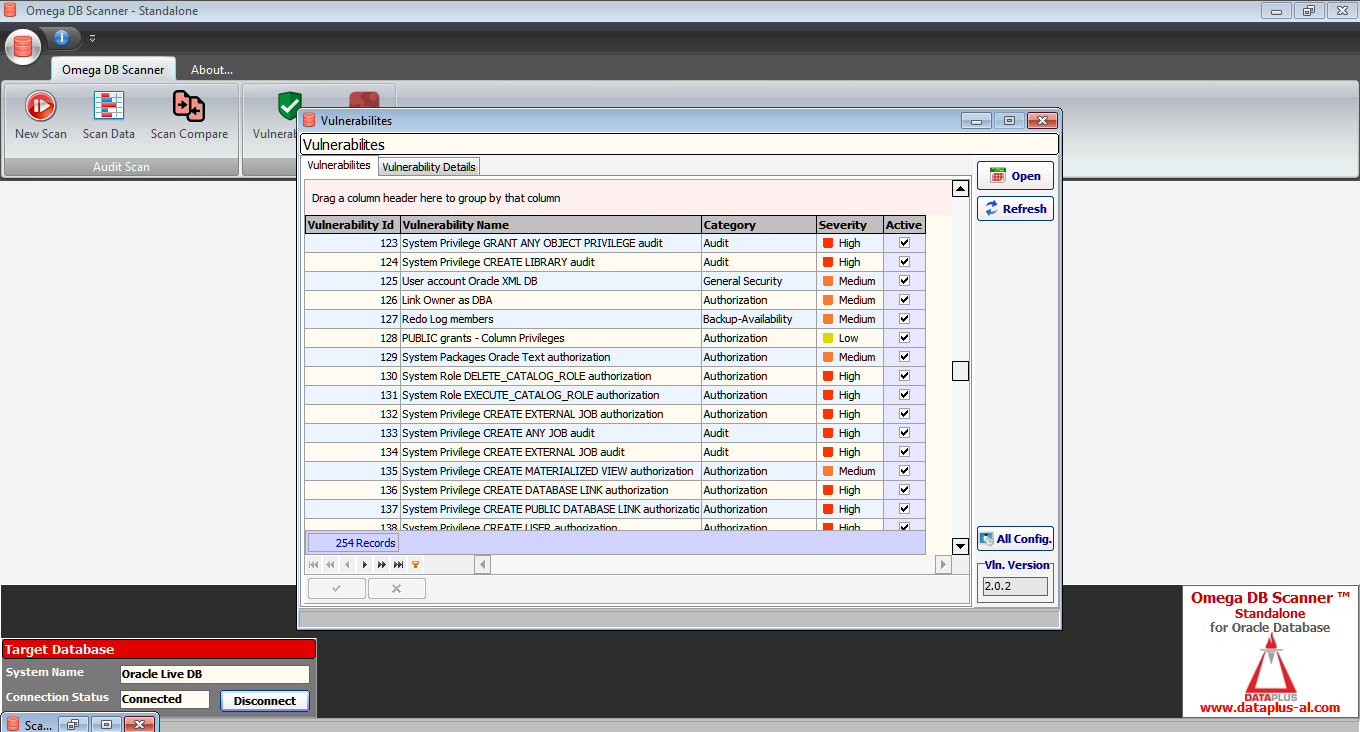Maximize the minimized Sca... window
The height and width of the screenshot is (732, 1360).
pos(106,724)
